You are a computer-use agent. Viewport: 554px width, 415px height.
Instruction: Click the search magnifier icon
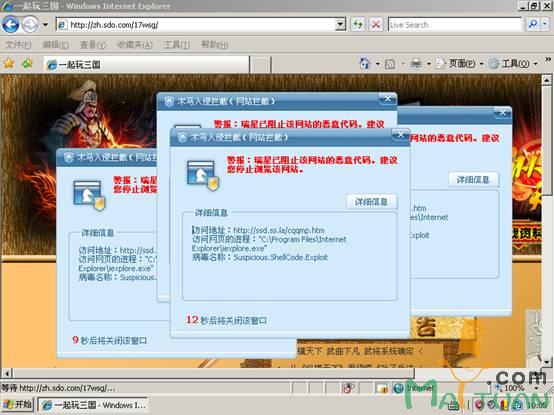pos(532,24)
